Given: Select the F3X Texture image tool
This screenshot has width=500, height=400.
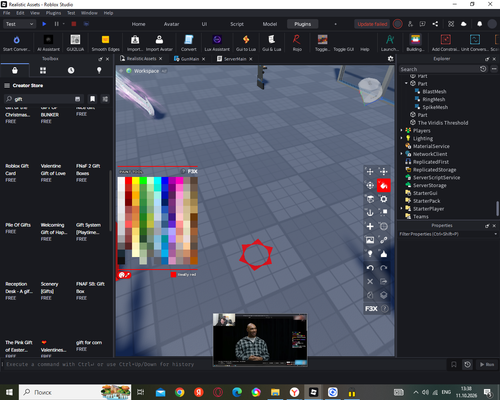Looking at the screenshot, I should 370,240.
